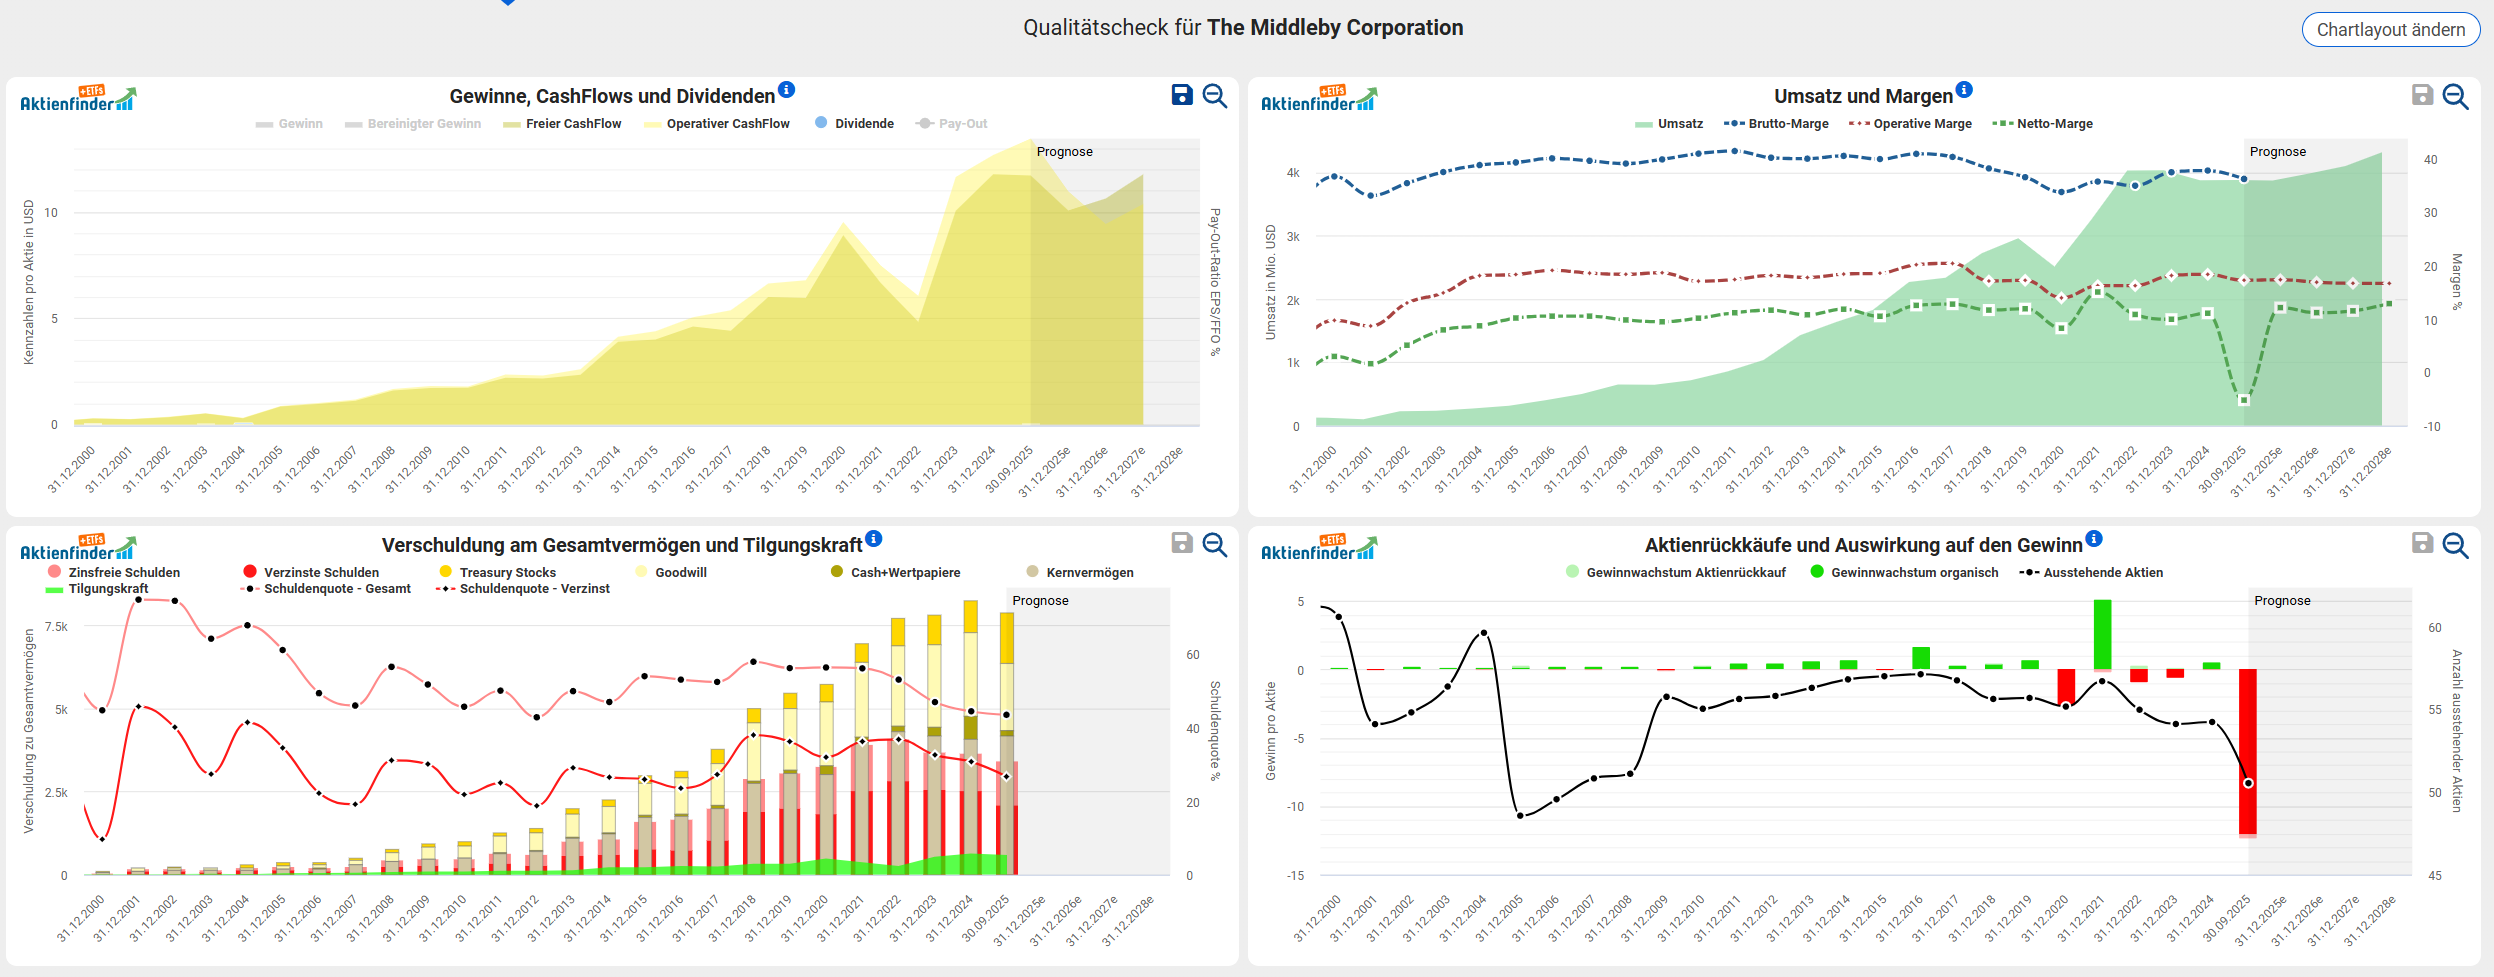Toggle Treasury Stocks legend item
The width and height of the screenshot is (2494, 977).
(x=506, y=573)
